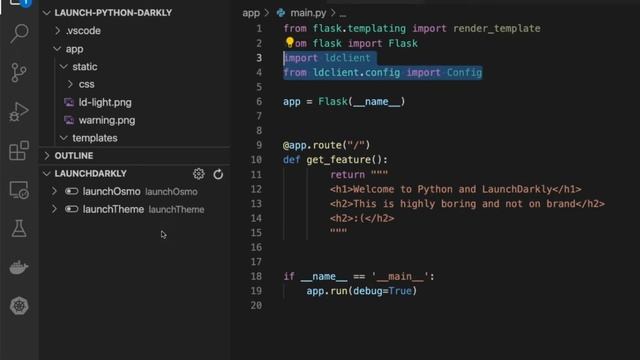Click the app breadcrumb segment
Viewport: 640px width, 360px height.
point(251,13)
